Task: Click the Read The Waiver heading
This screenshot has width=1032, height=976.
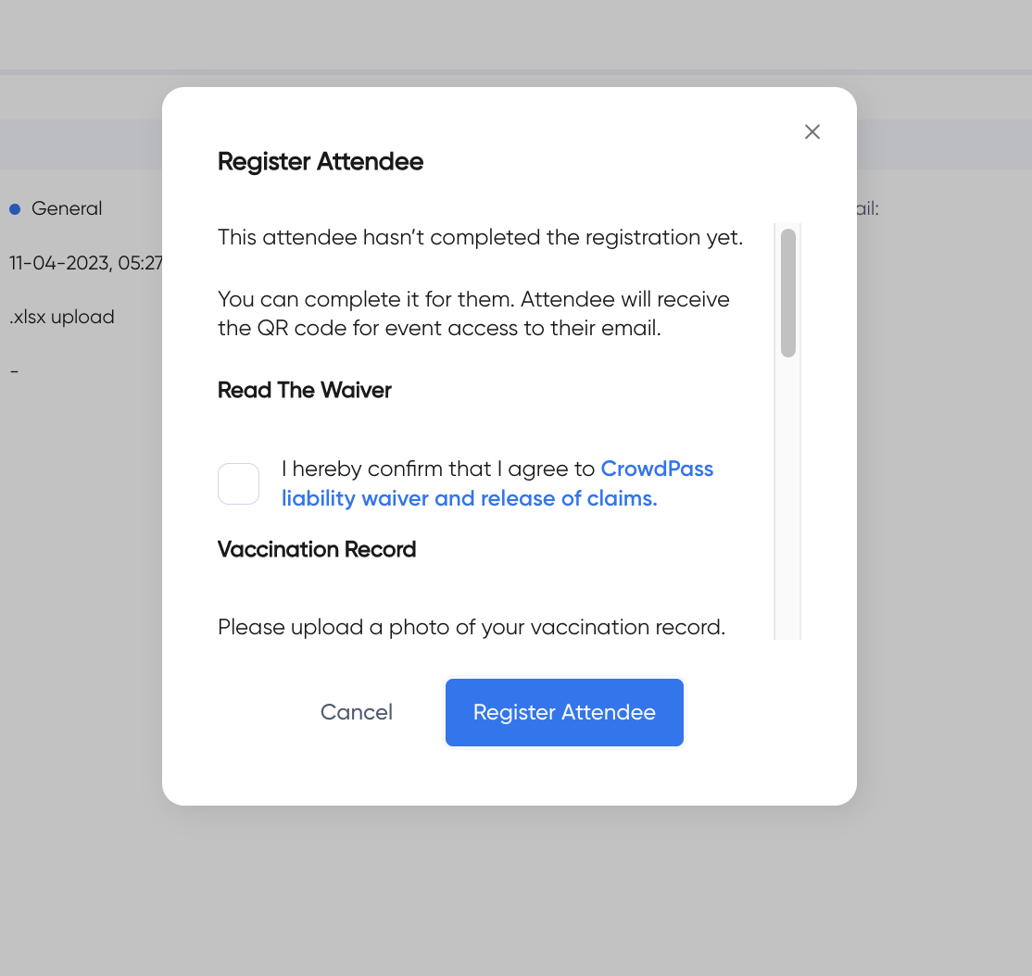Action: pyautogui.click(x=304, y=390)
